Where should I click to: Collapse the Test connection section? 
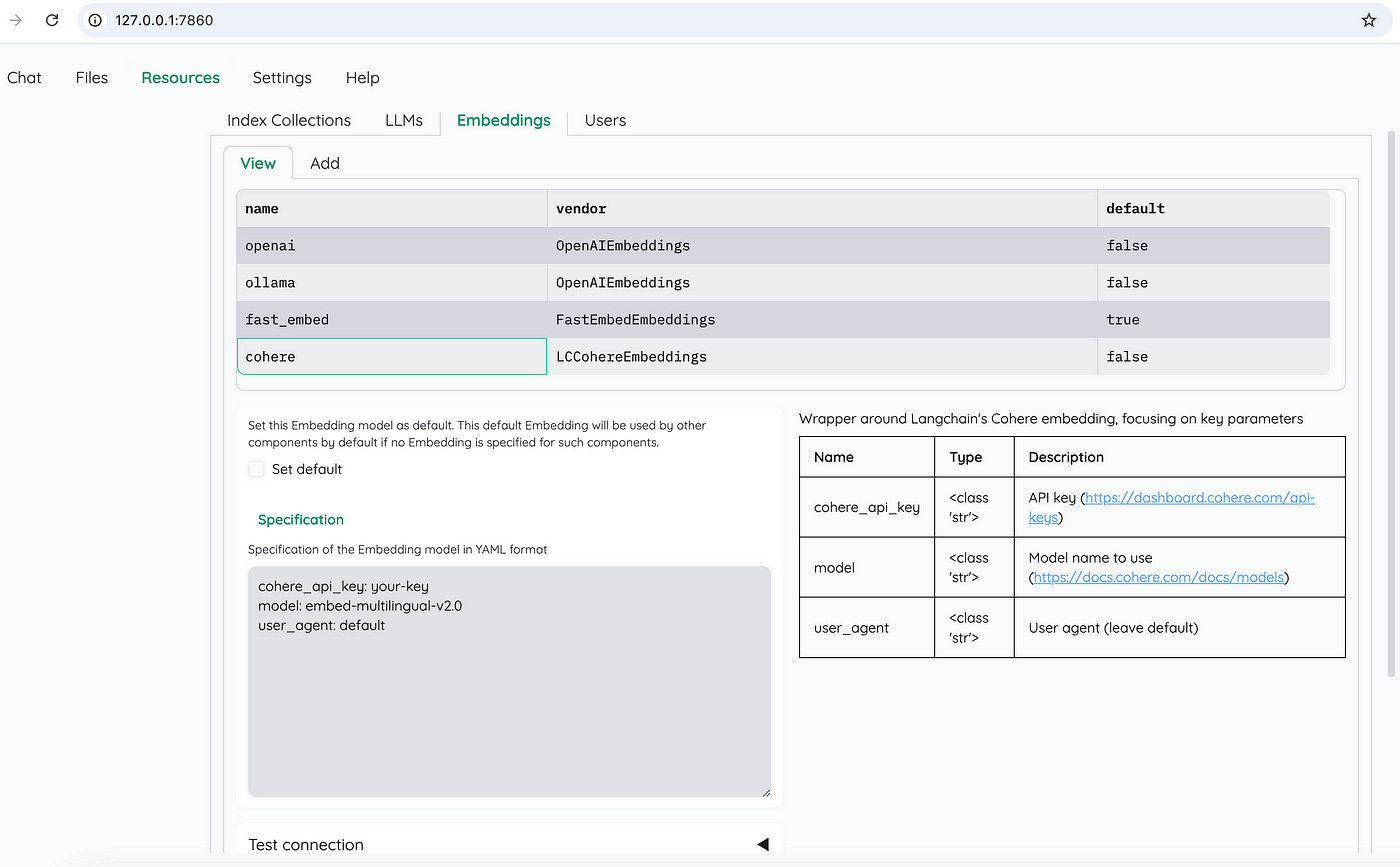click(762, 844)
